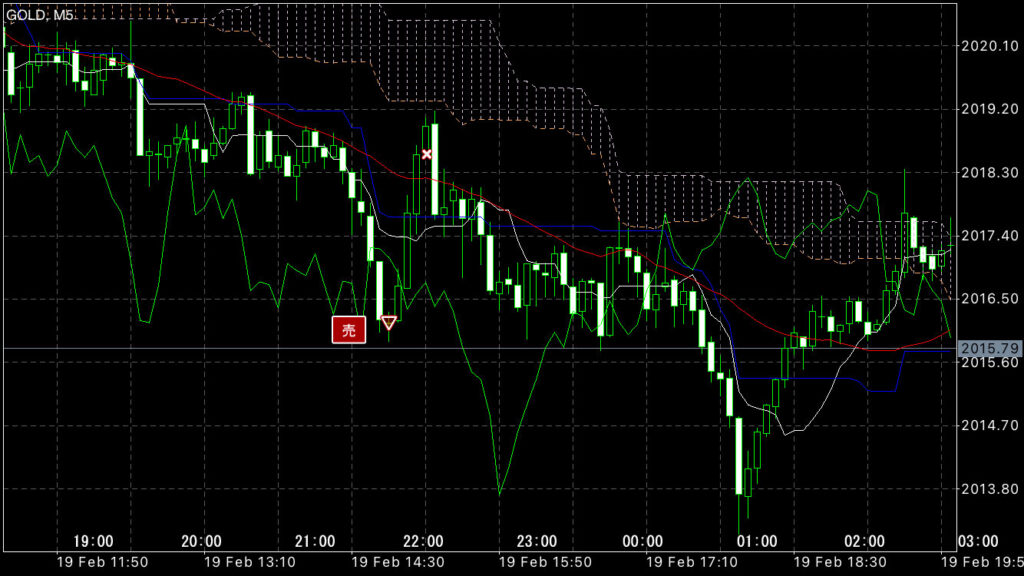The image size is (1024, 576).
Task: Click price scale value 2014.70
Action: pyautogui.click(x=989, y=425)
